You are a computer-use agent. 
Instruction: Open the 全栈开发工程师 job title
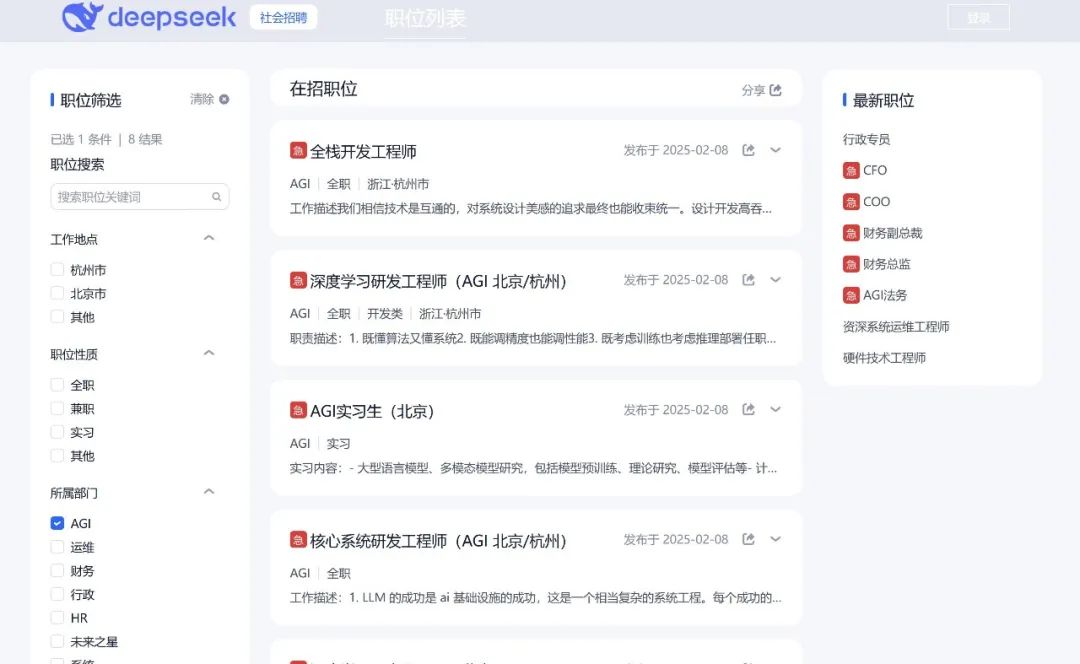point(363,152)
